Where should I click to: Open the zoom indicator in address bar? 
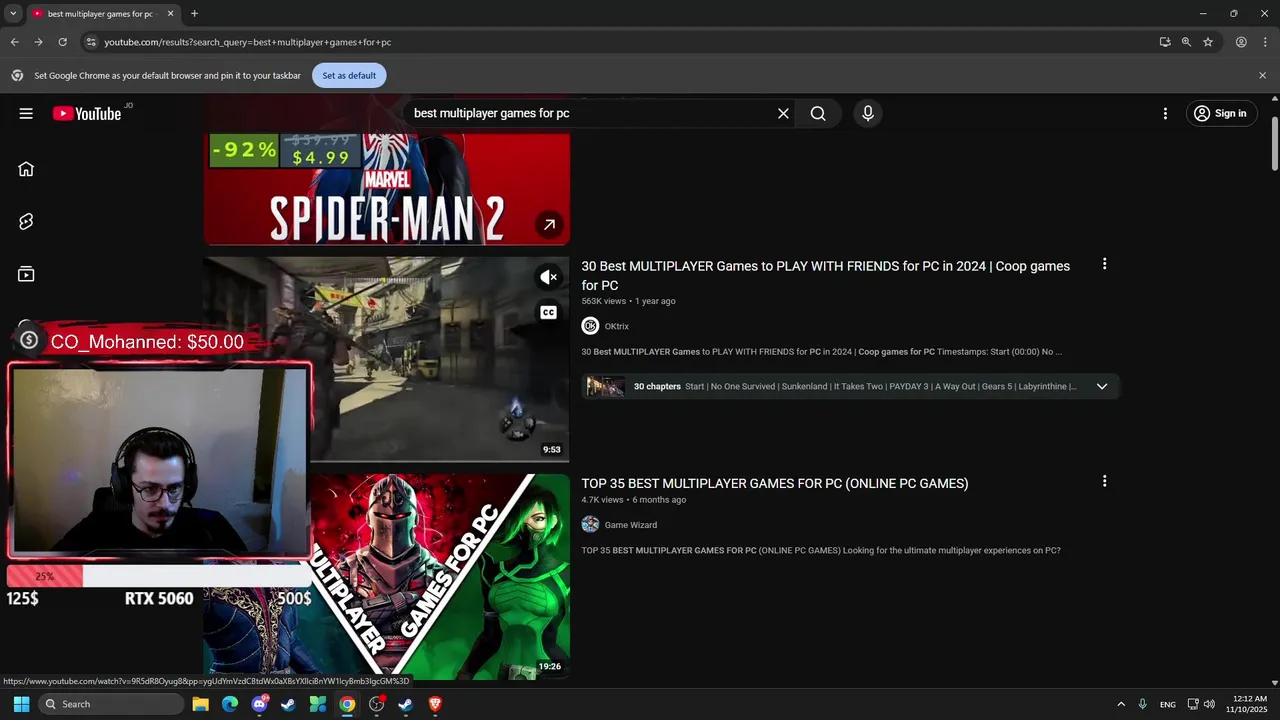coord(1186,42)
